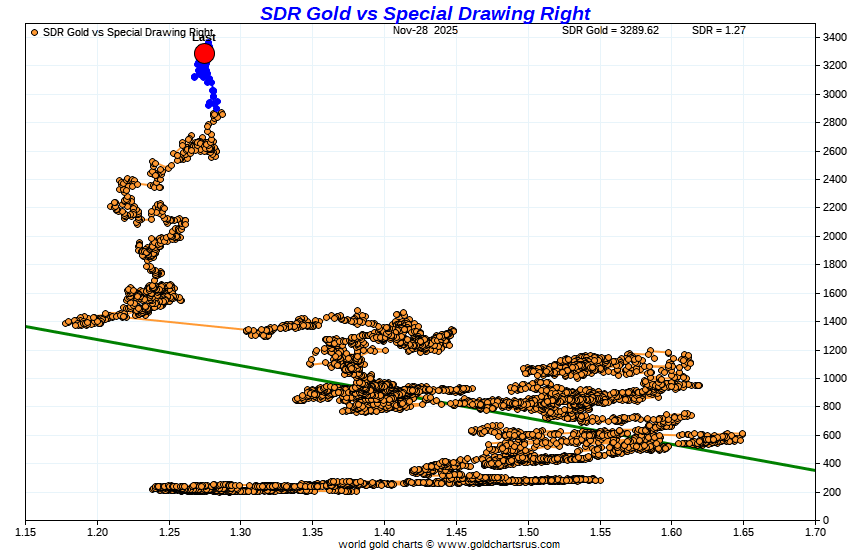Click the orange legend marker icon

pyautogui.click(x=35, y=32)
